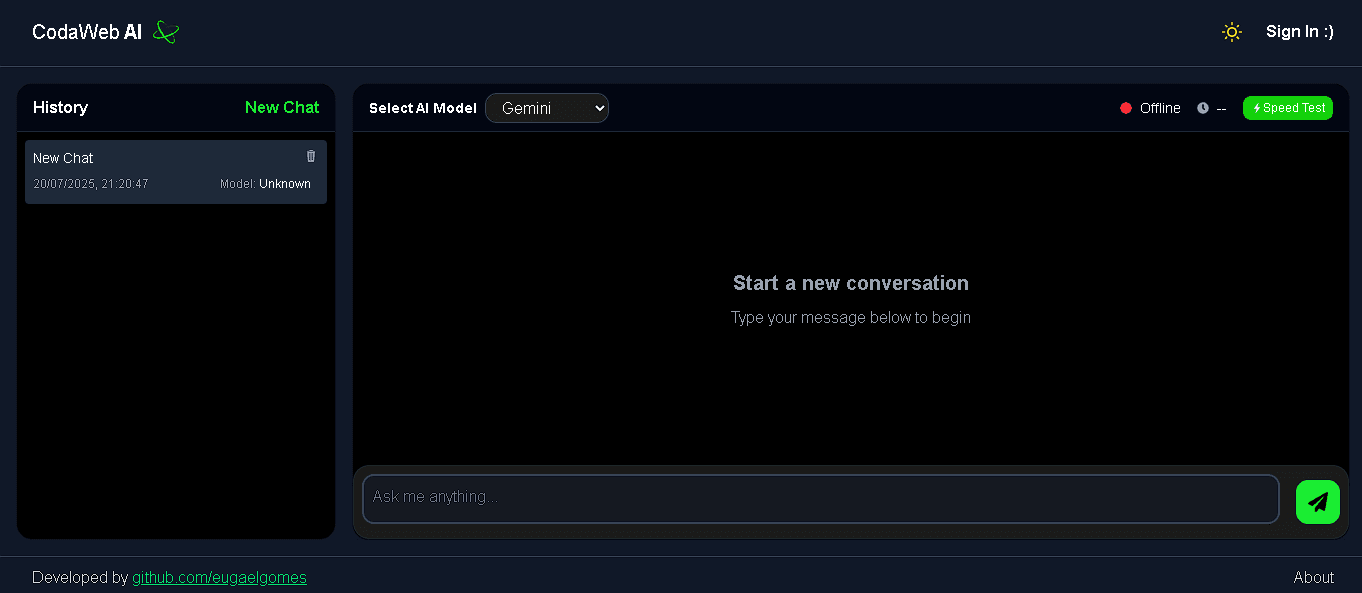Open the About page

(x=1313, y=577)
